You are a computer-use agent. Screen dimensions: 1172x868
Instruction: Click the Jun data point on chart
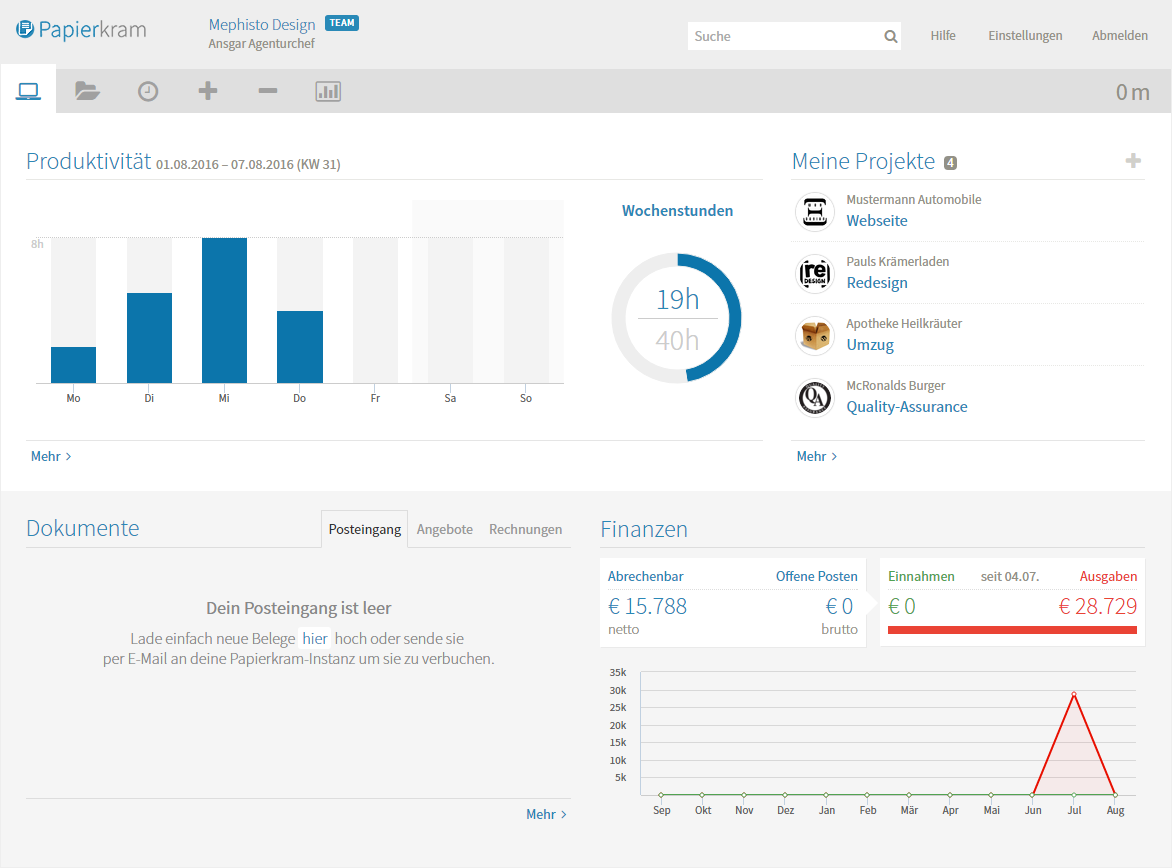point(1033,794)
